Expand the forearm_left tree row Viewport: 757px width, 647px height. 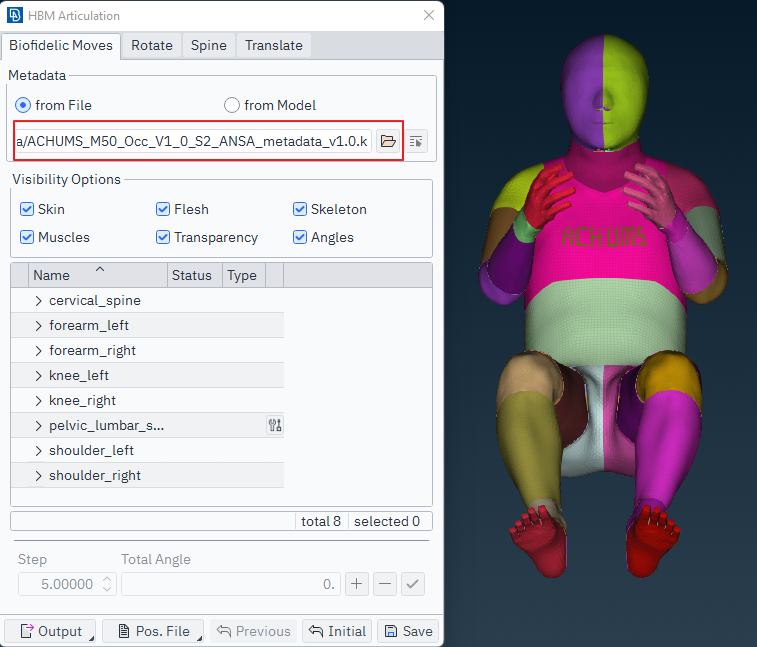tap(39, 326)
